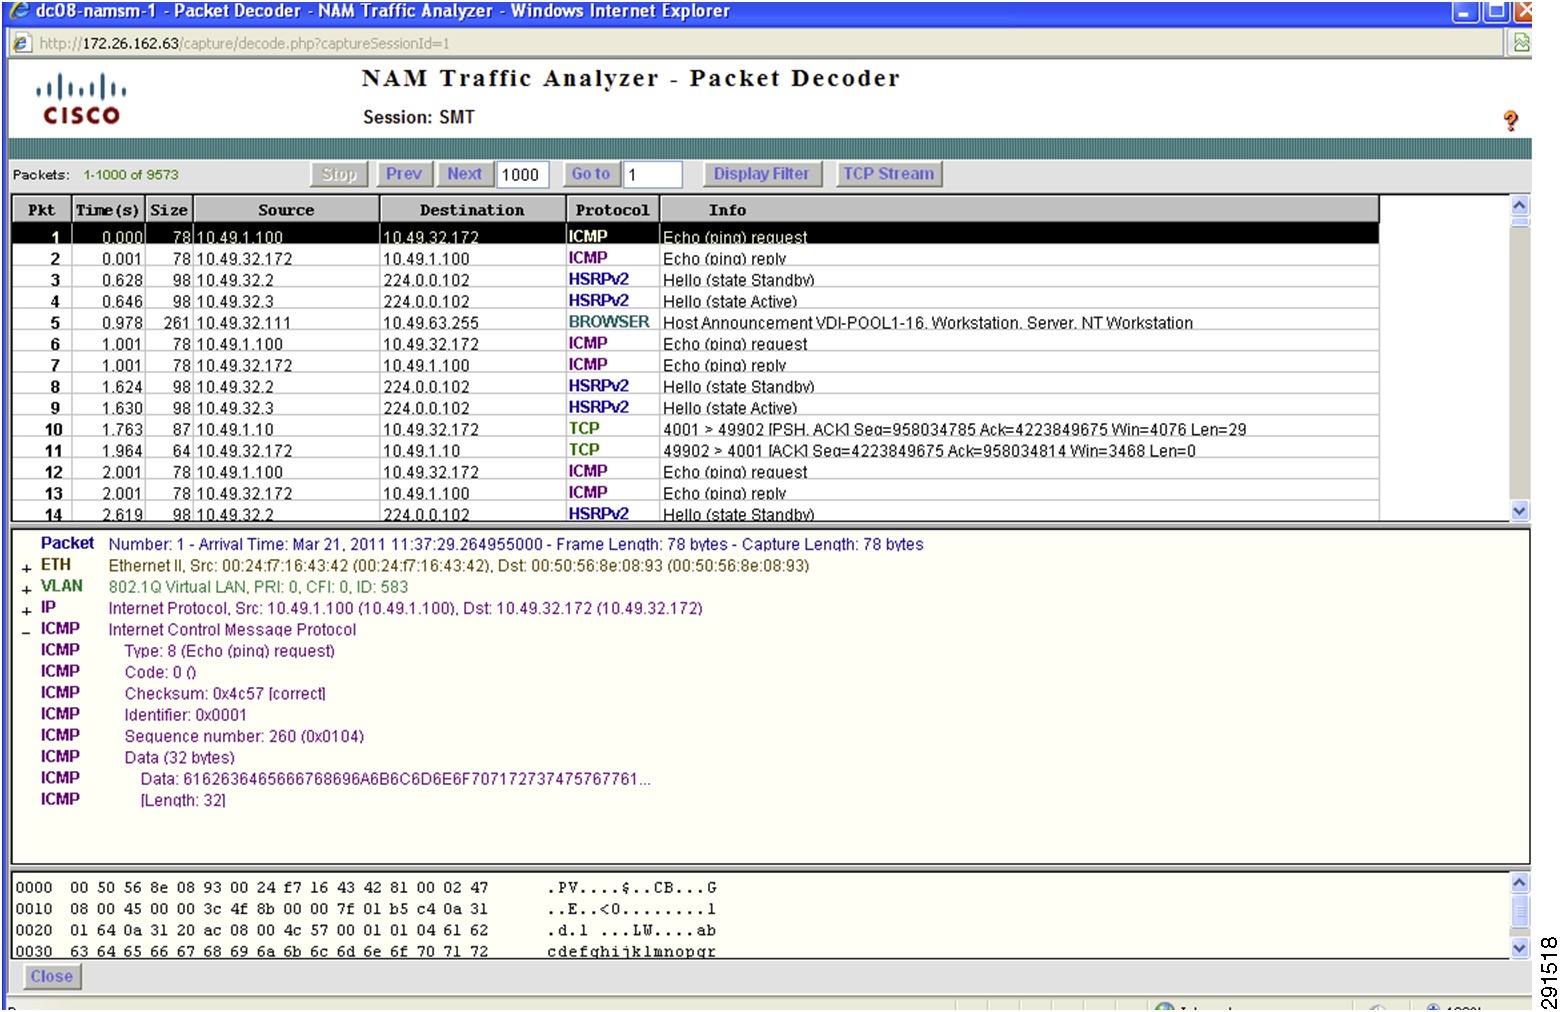The width and height of the screenshot is (1561, 1012).
Task: Click hex dump row at offset 0000
Action: click(x=366, y=888)
